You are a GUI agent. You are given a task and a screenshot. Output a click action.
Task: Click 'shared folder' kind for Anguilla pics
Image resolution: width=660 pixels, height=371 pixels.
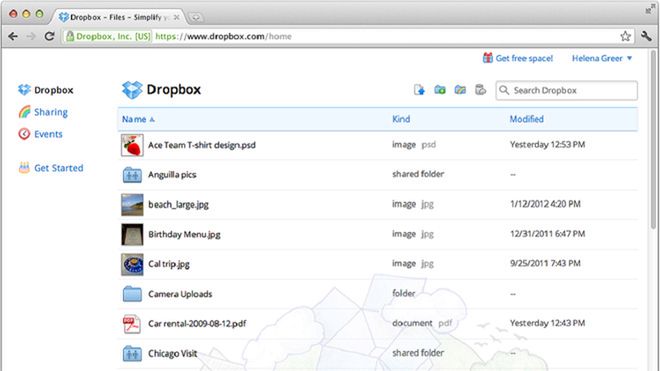(x=418, y=174)
